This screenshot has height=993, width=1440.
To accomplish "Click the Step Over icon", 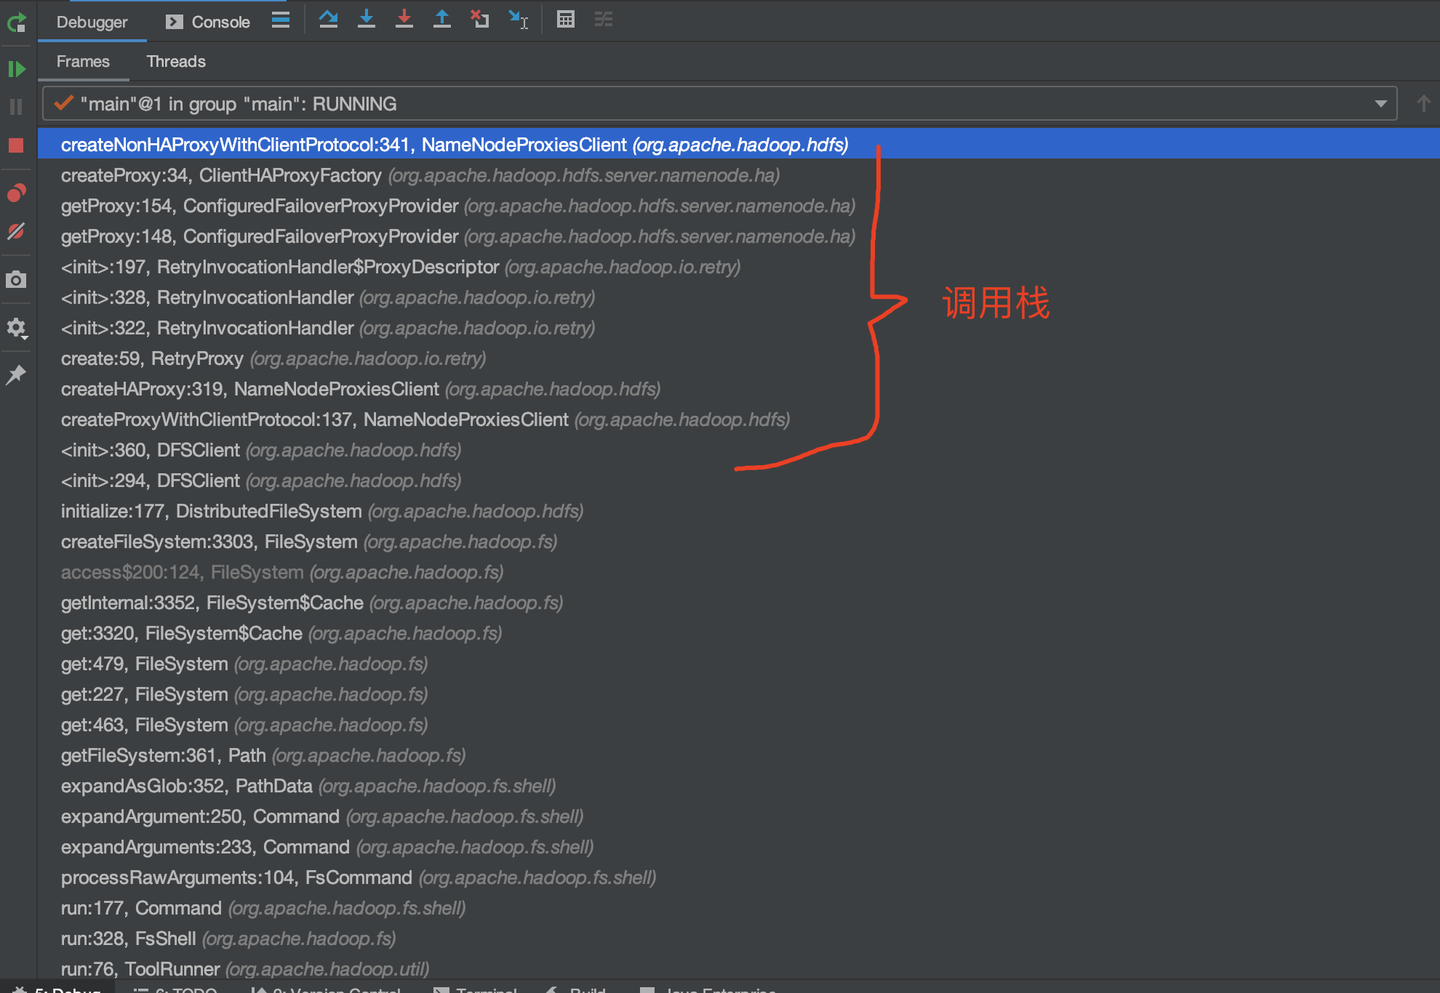I will [328, 19].
